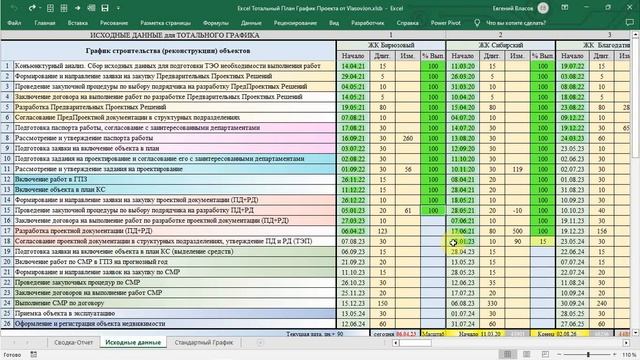The image size is (640, 360).
Task: Open the Разметка страницы tab
Action: point(165,23)
